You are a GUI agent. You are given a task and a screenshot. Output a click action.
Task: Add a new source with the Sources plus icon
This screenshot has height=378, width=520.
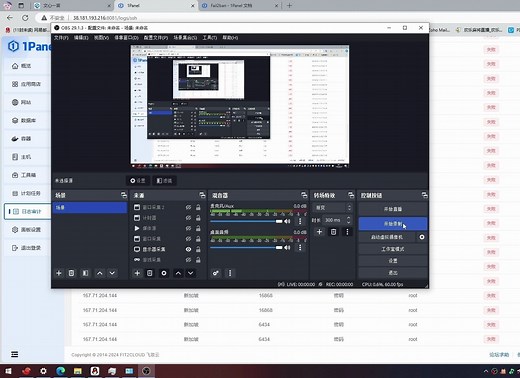137,273
